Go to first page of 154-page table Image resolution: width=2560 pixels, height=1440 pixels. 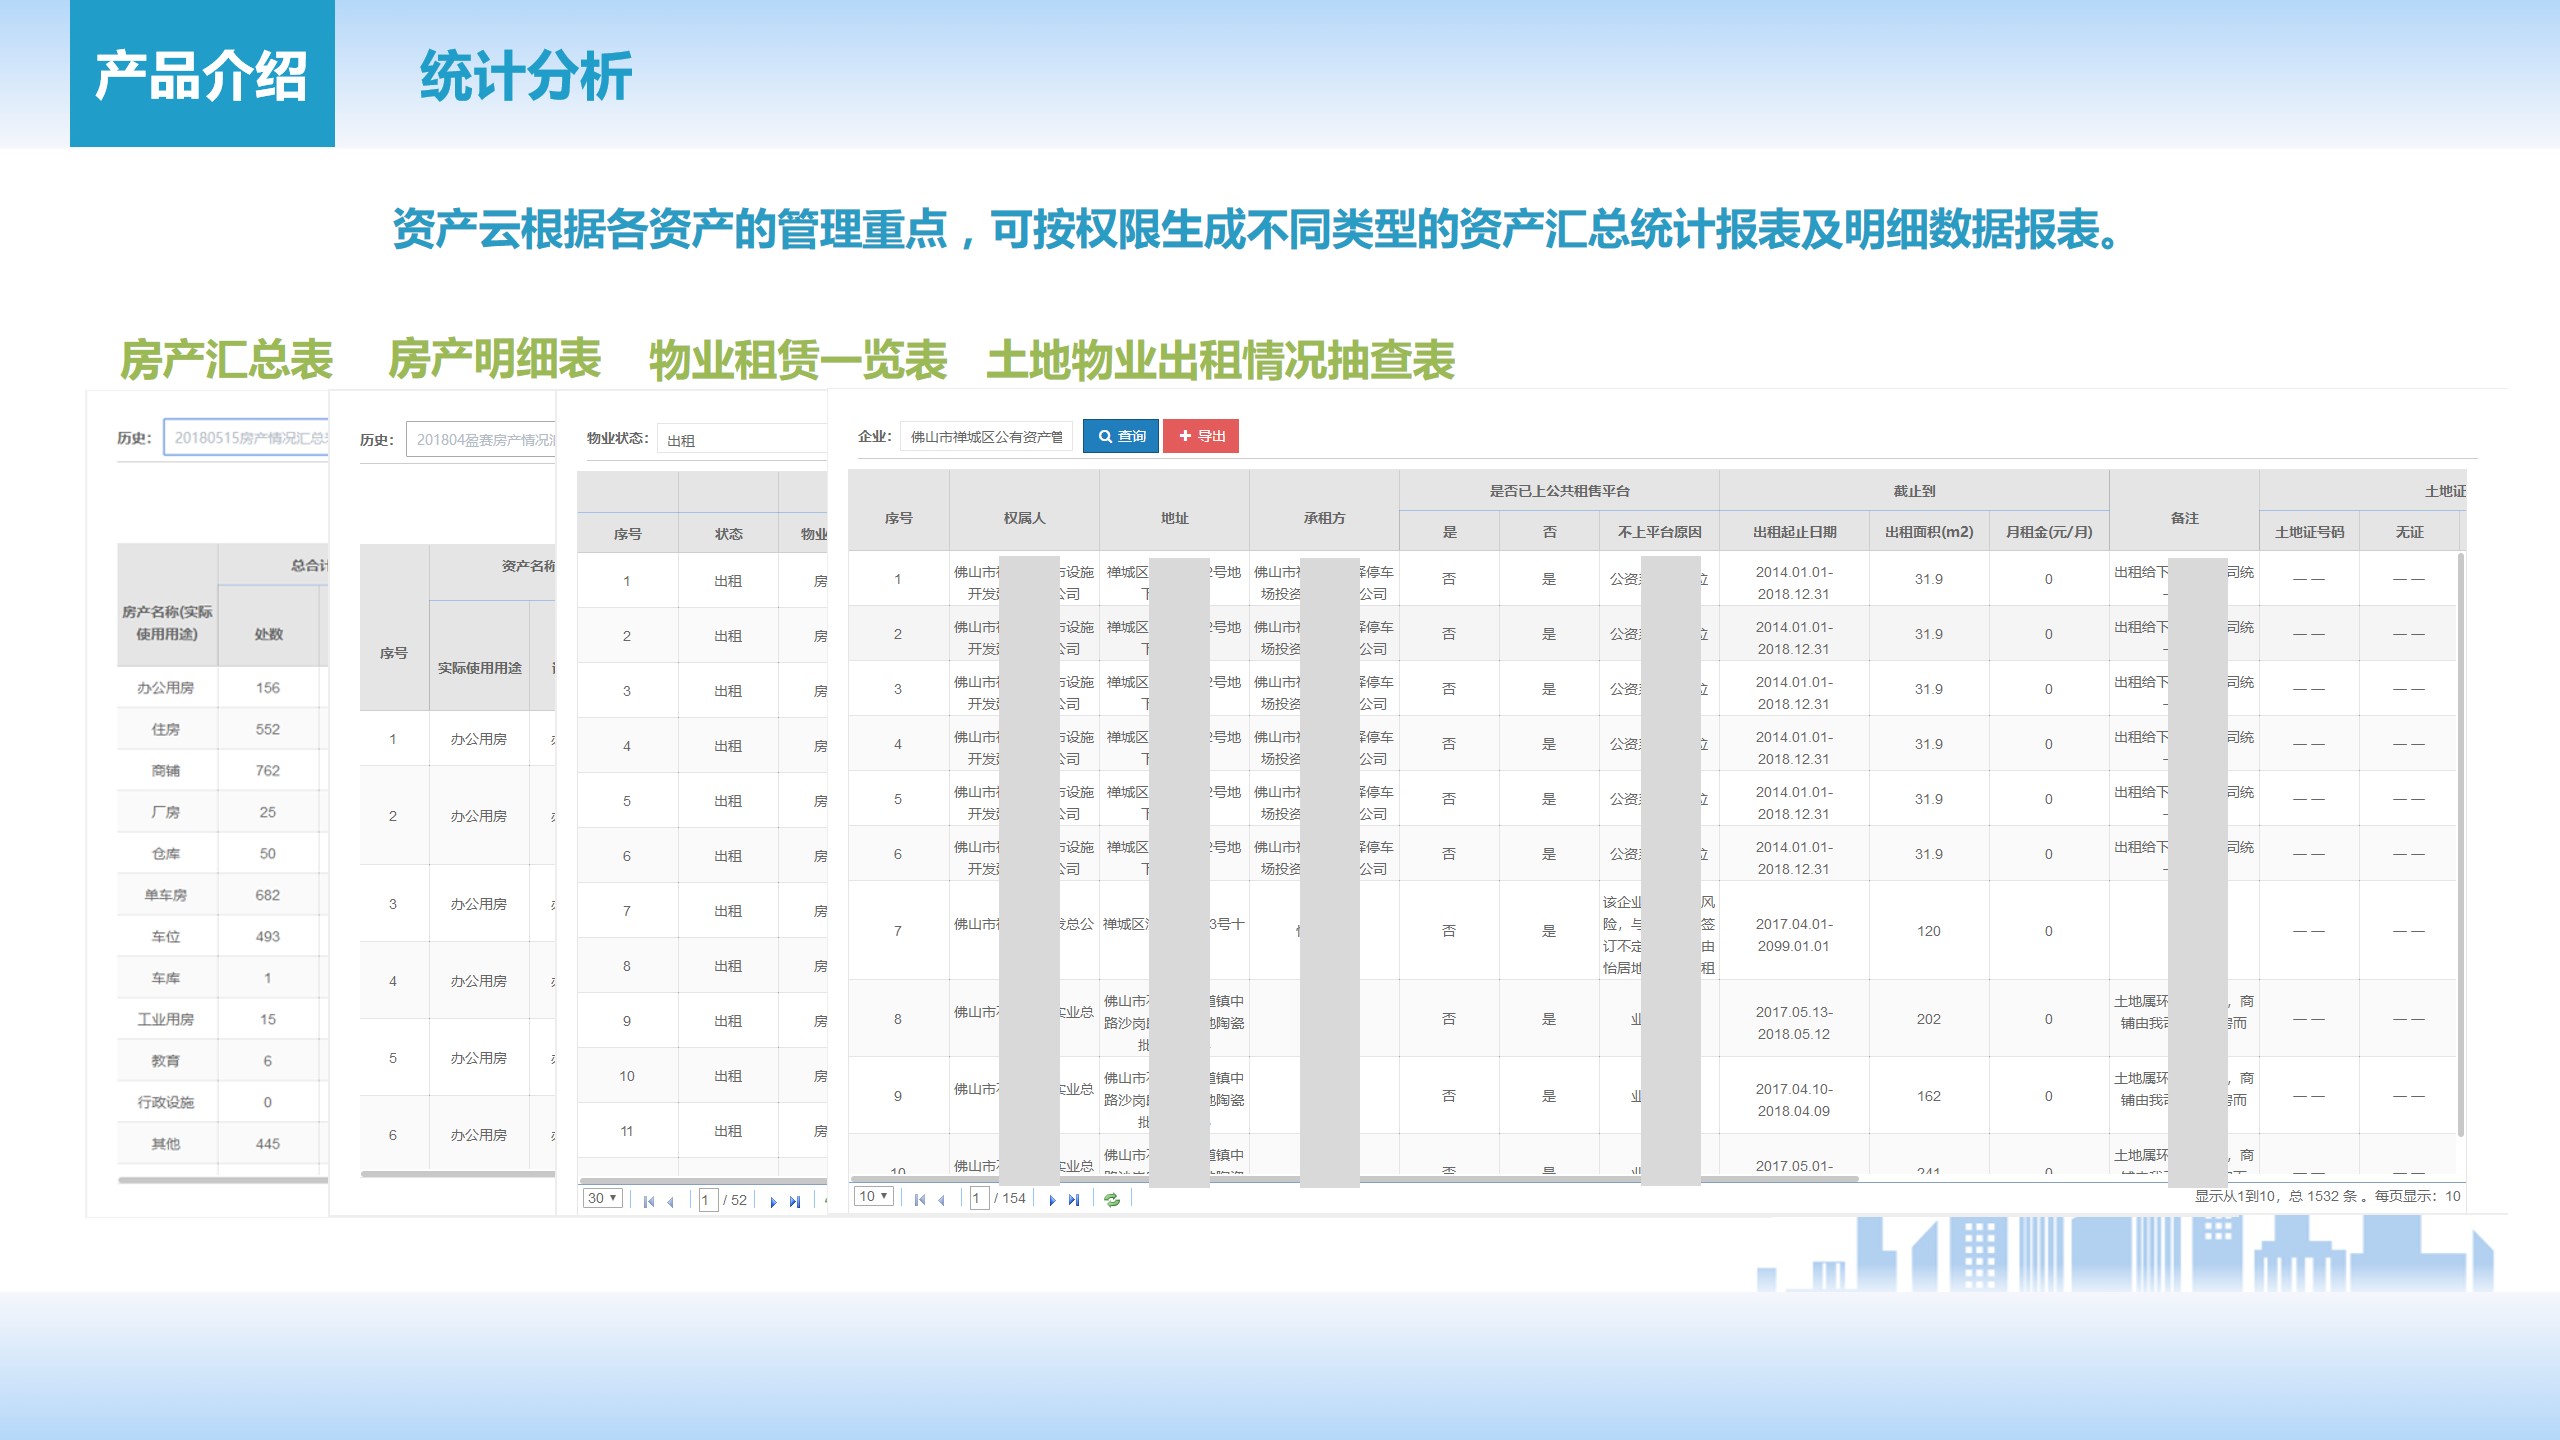click(919, 1199)
